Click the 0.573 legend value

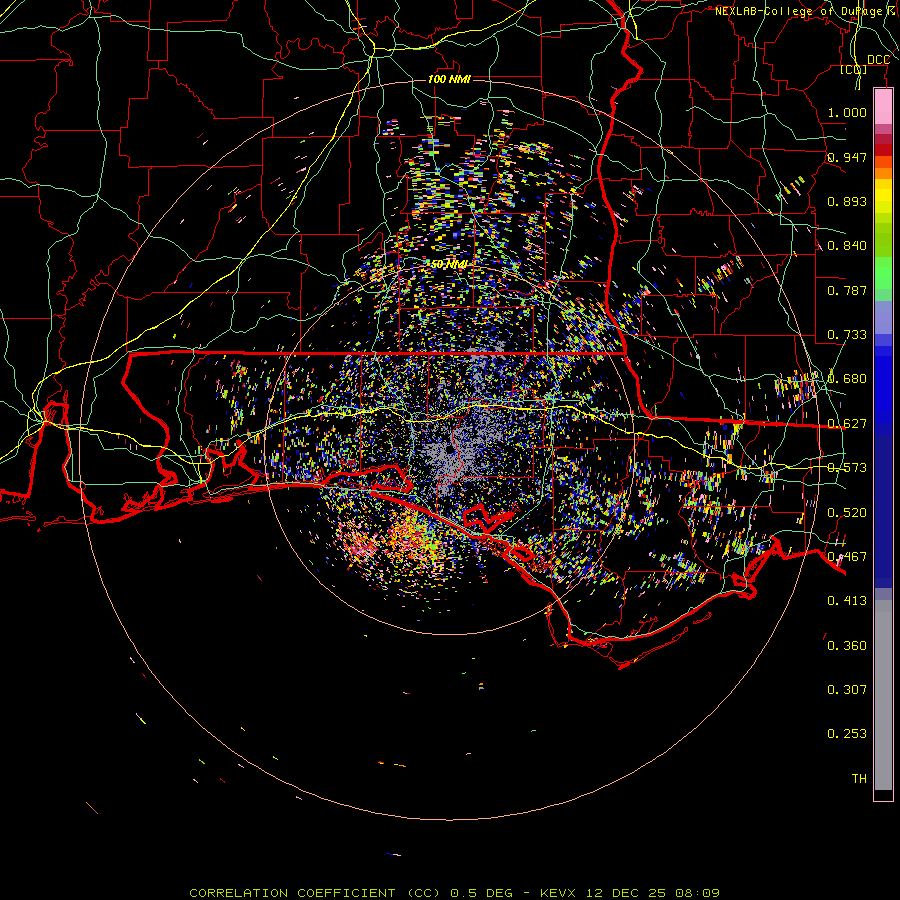(x=847, y=468)
